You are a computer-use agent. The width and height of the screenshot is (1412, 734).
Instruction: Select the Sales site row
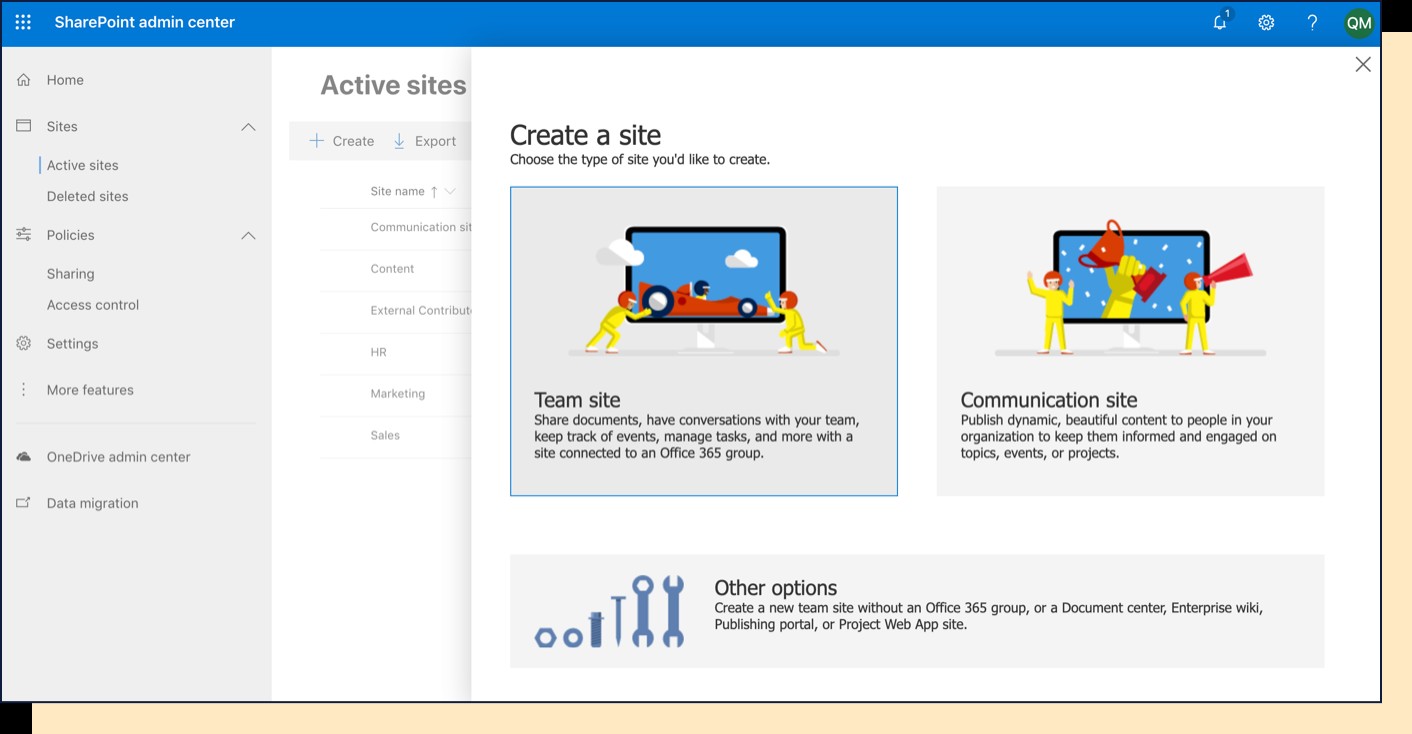396,436
